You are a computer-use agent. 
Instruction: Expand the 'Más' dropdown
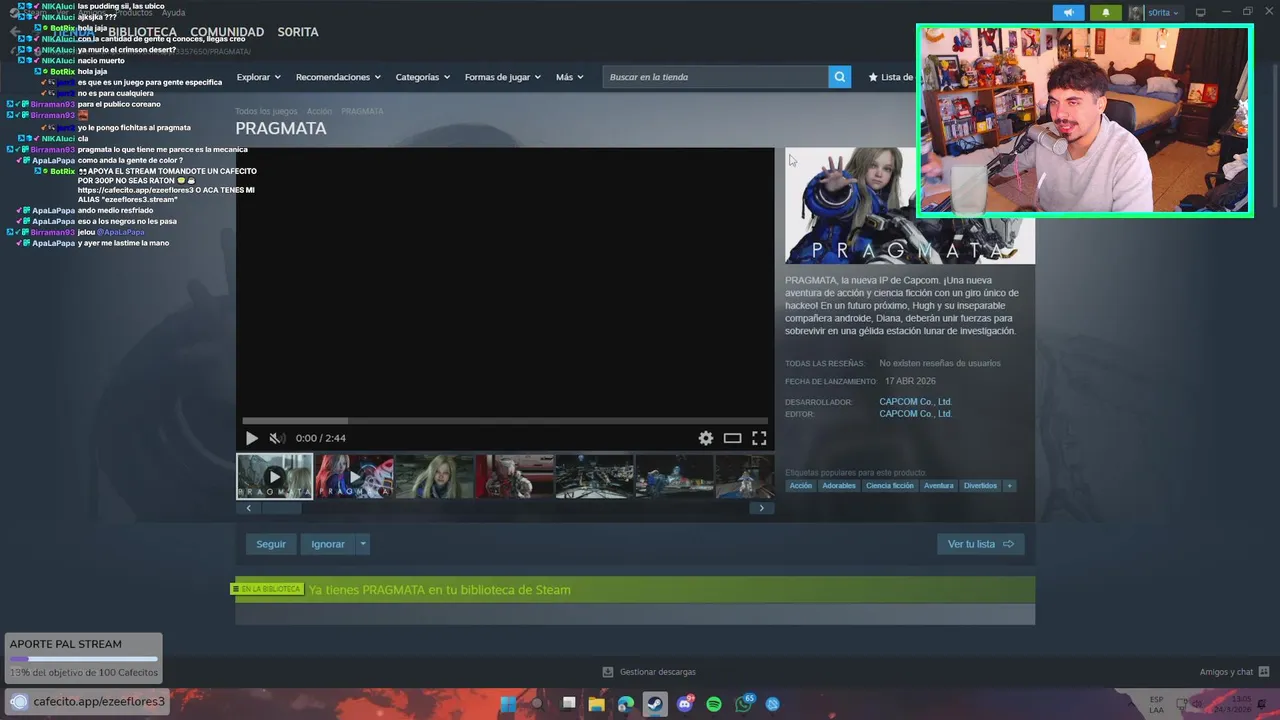tap(570, 77)
